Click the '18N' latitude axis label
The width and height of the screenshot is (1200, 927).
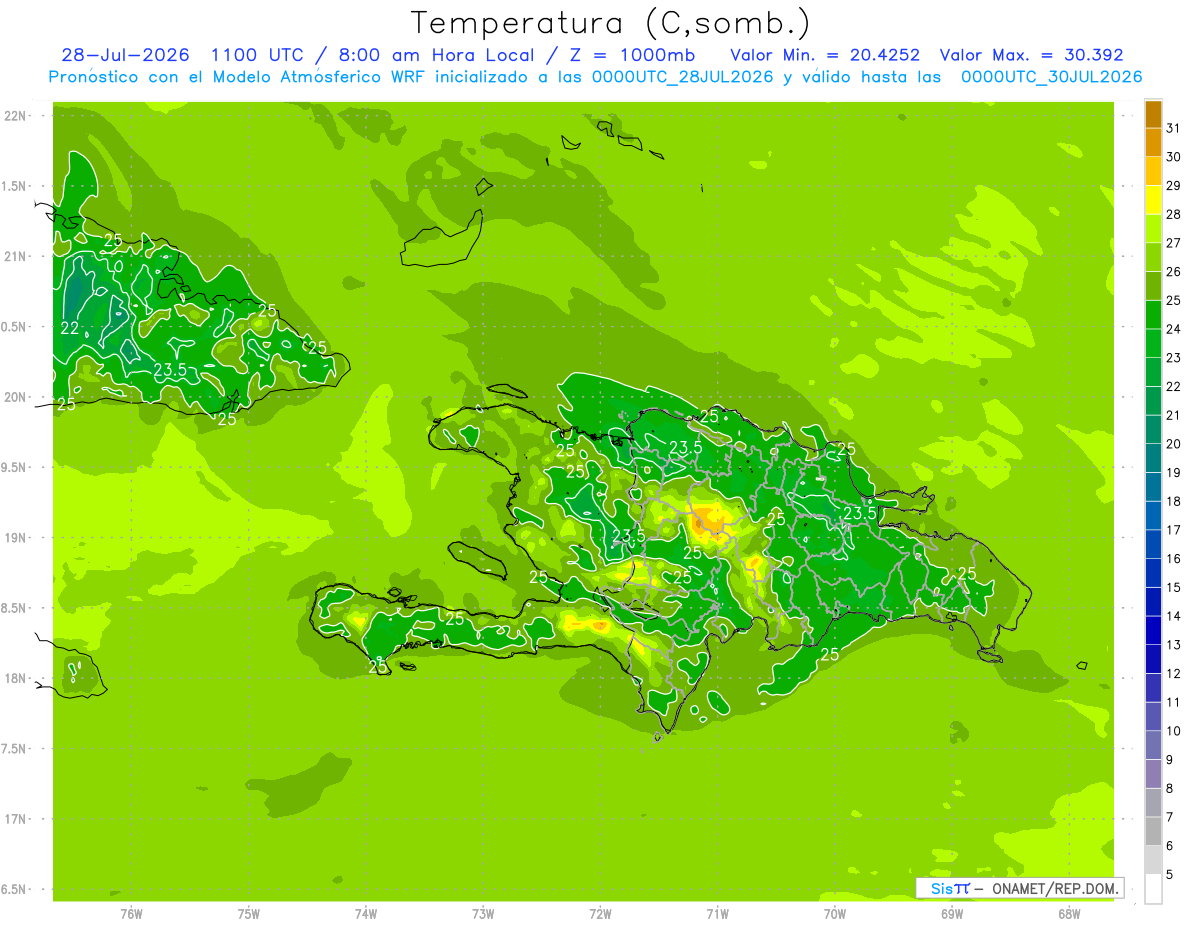[16, 678]
